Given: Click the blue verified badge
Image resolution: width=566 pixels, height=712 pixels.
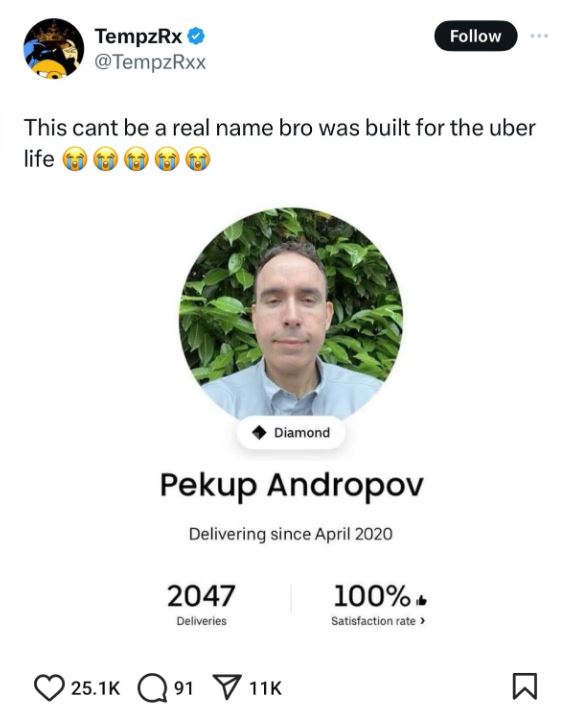Looking at the screenshot, I should click(x=196, y=36).
